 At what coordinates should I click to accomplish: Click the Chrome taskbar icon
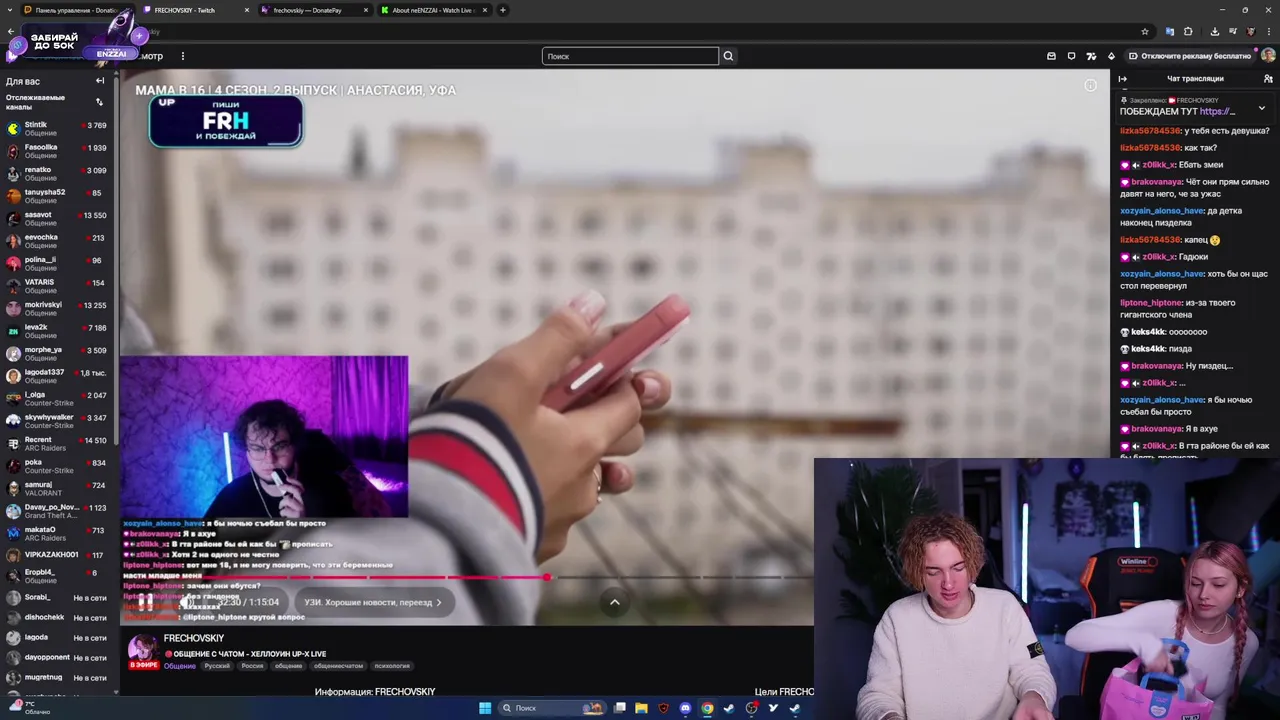tap(707, 708)
